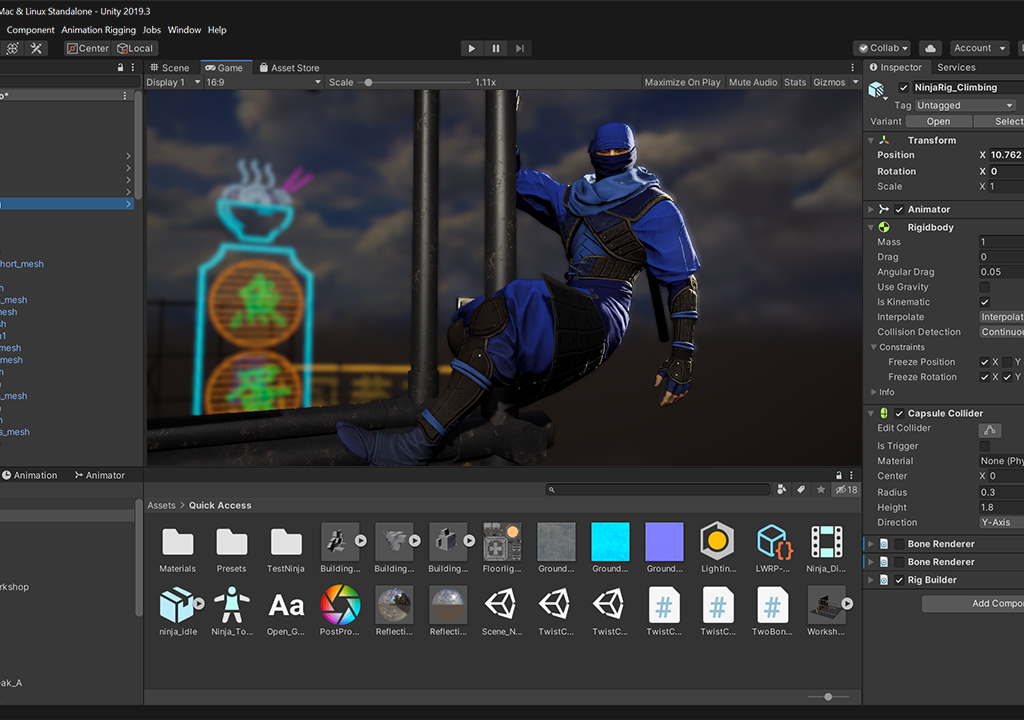Image resolution: width=1024 pixels, height=720 pixels.
Task: Toggle the hidden packages count icon
Action: tap(846, 489)
